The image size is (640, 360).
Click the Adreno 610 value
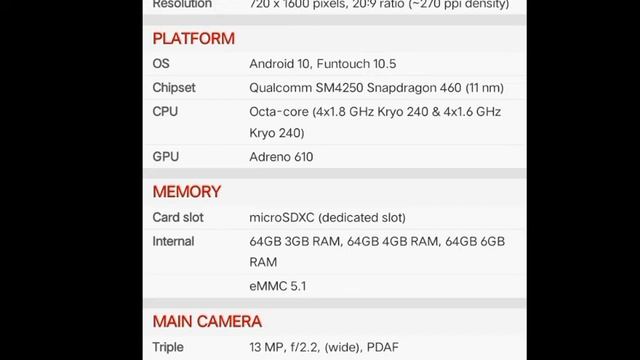pyautogui.click(x=281, y=157)
